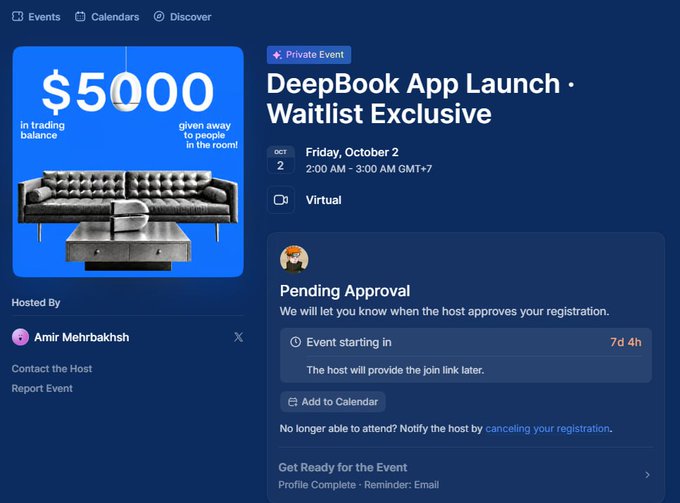Image resolution: width=680 pixels, height=503 pixels.
Task: Click the calendar icon in Add to Calendar
Action: pos(293,402)
